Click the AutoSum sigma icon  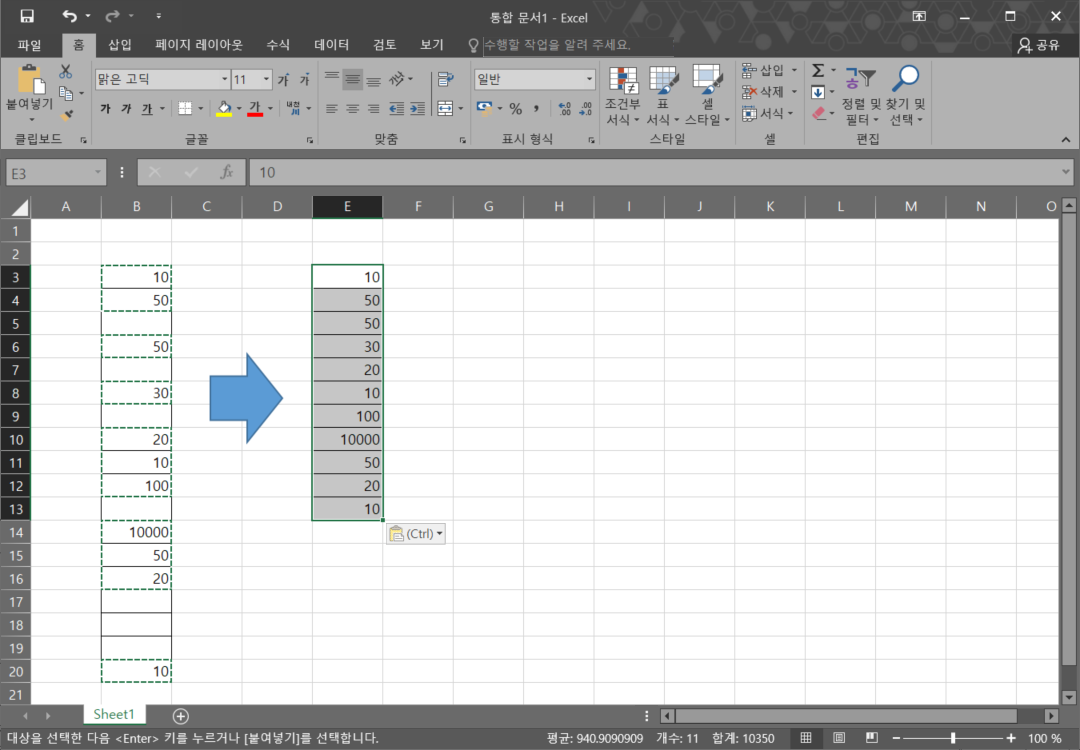click(x=818, y=70)
